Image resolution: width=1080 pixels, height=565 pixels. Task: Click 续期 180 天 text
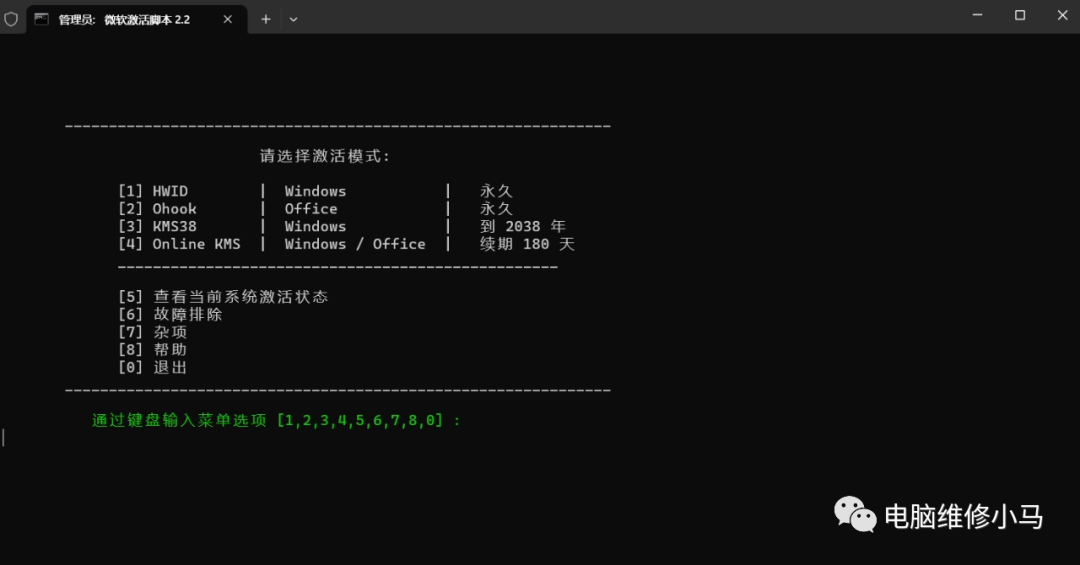click(527, 244)
